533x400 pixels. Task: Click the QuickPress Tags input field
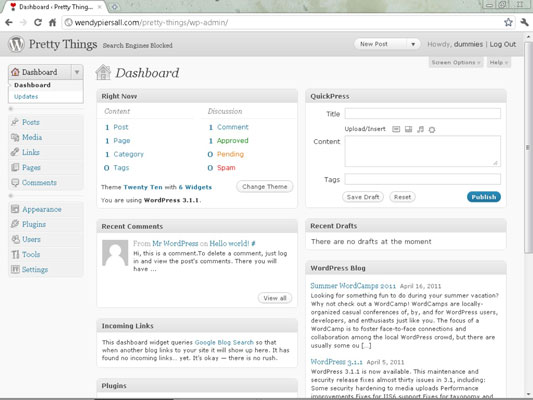423,179
